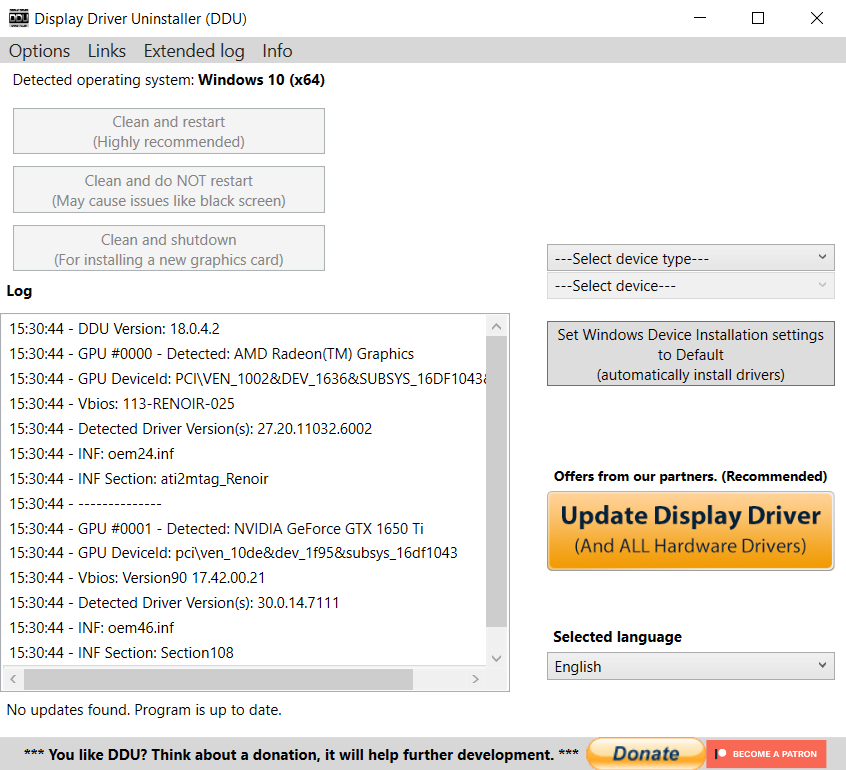Click the Donate PayPal button
Viewport: 846px width, 770px height.
point(644,754)
